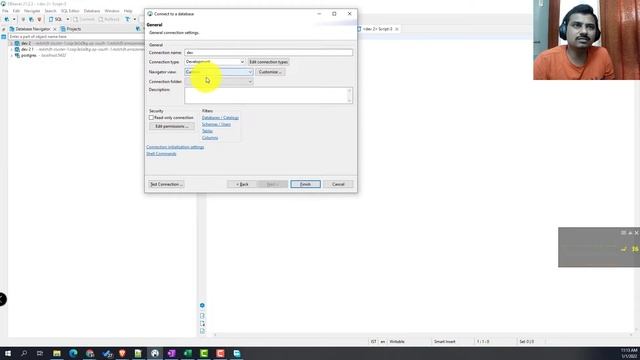Open the Edit menu
Image resolution: width=640 pixels, height=360 pixels.
click(16, 11)
